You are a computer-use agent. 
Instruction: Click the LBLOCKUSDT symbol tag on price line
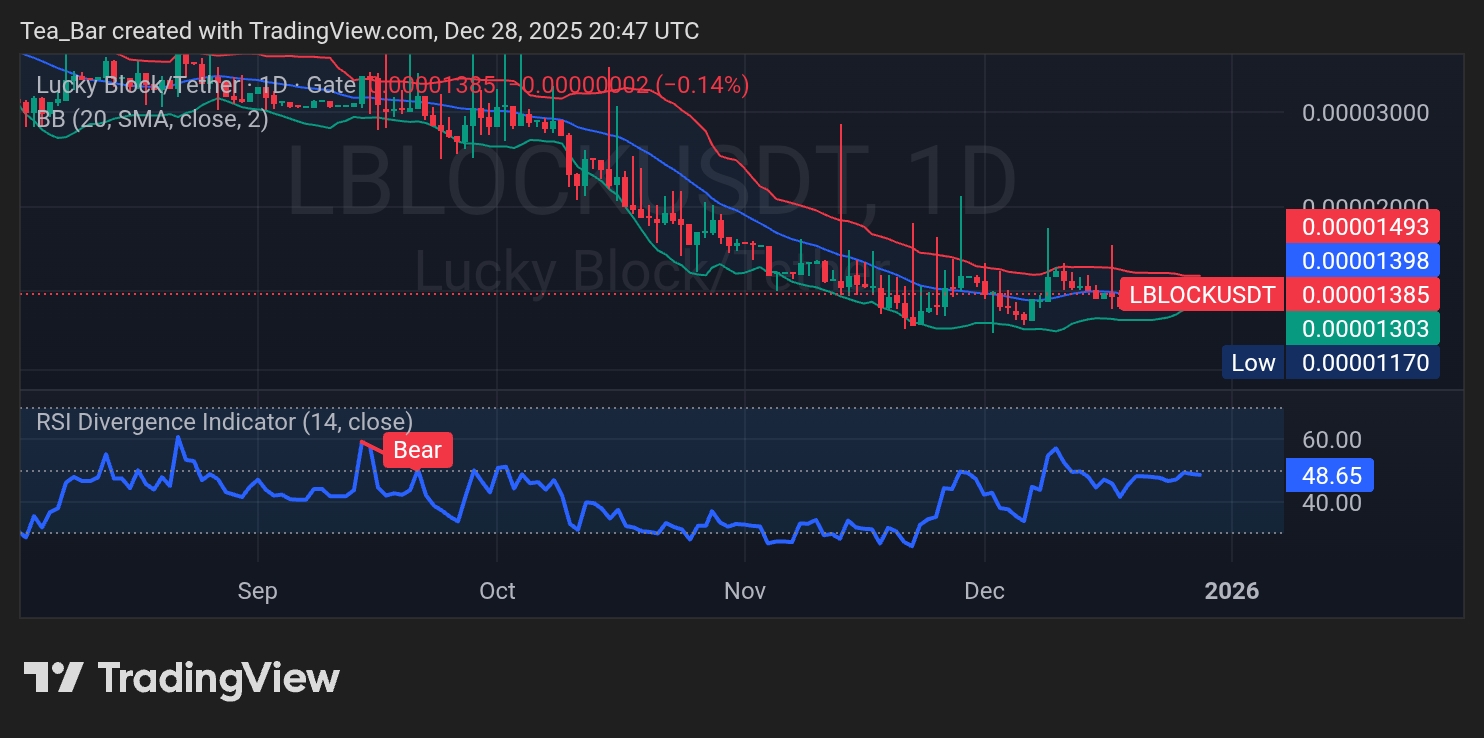(1202, 294)
